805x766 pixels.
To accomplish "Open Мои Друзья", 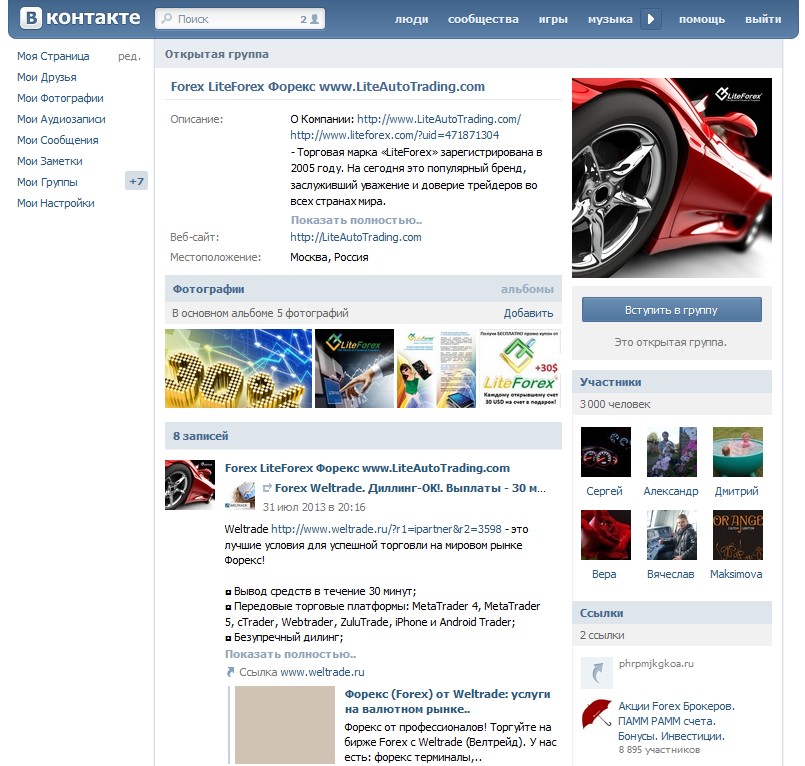I will tap(47, 77).
